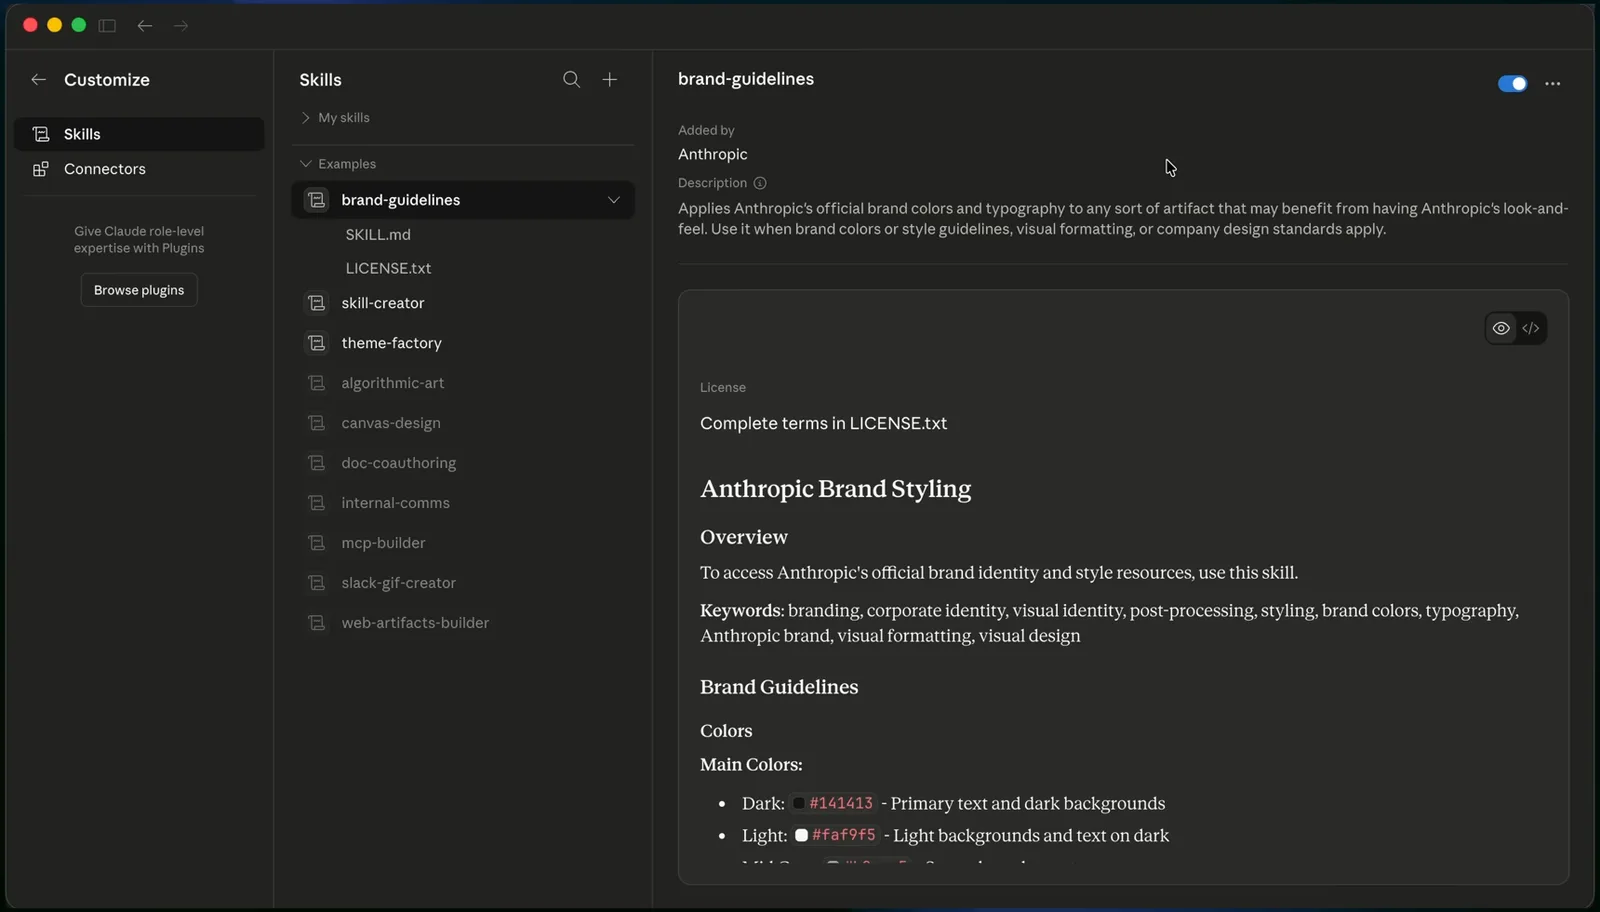
Task: Click the back arrow next to Customize
Action: pyautogui.click(x=38, y=80)
